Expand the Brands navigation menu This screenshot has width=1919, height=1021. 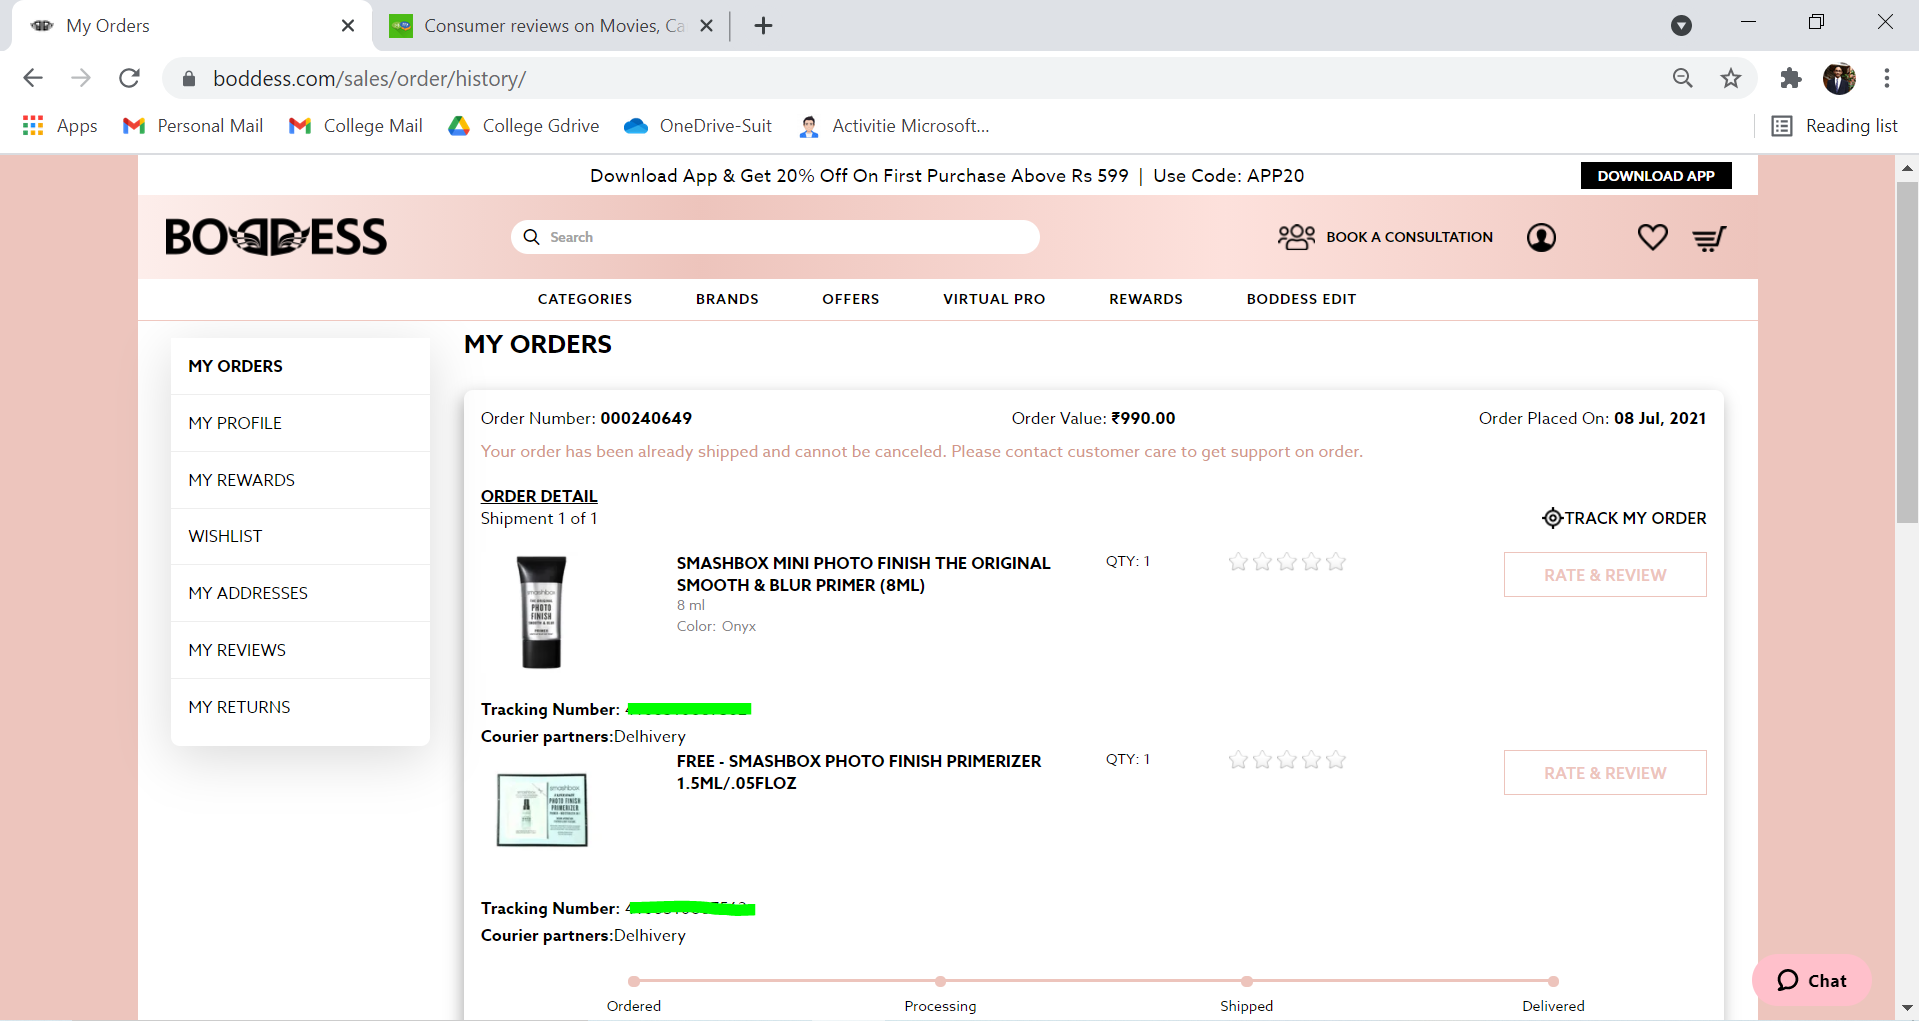click(727, 299)
